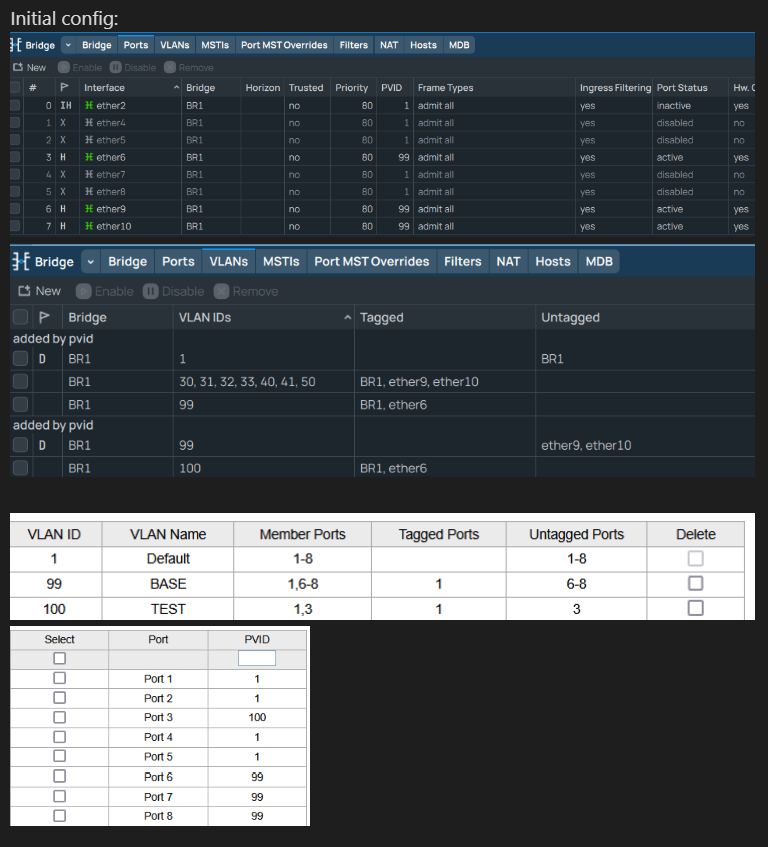Select the Port 6 checkbox
This screenshot has width=768, height=847.
tap(59, 776)
